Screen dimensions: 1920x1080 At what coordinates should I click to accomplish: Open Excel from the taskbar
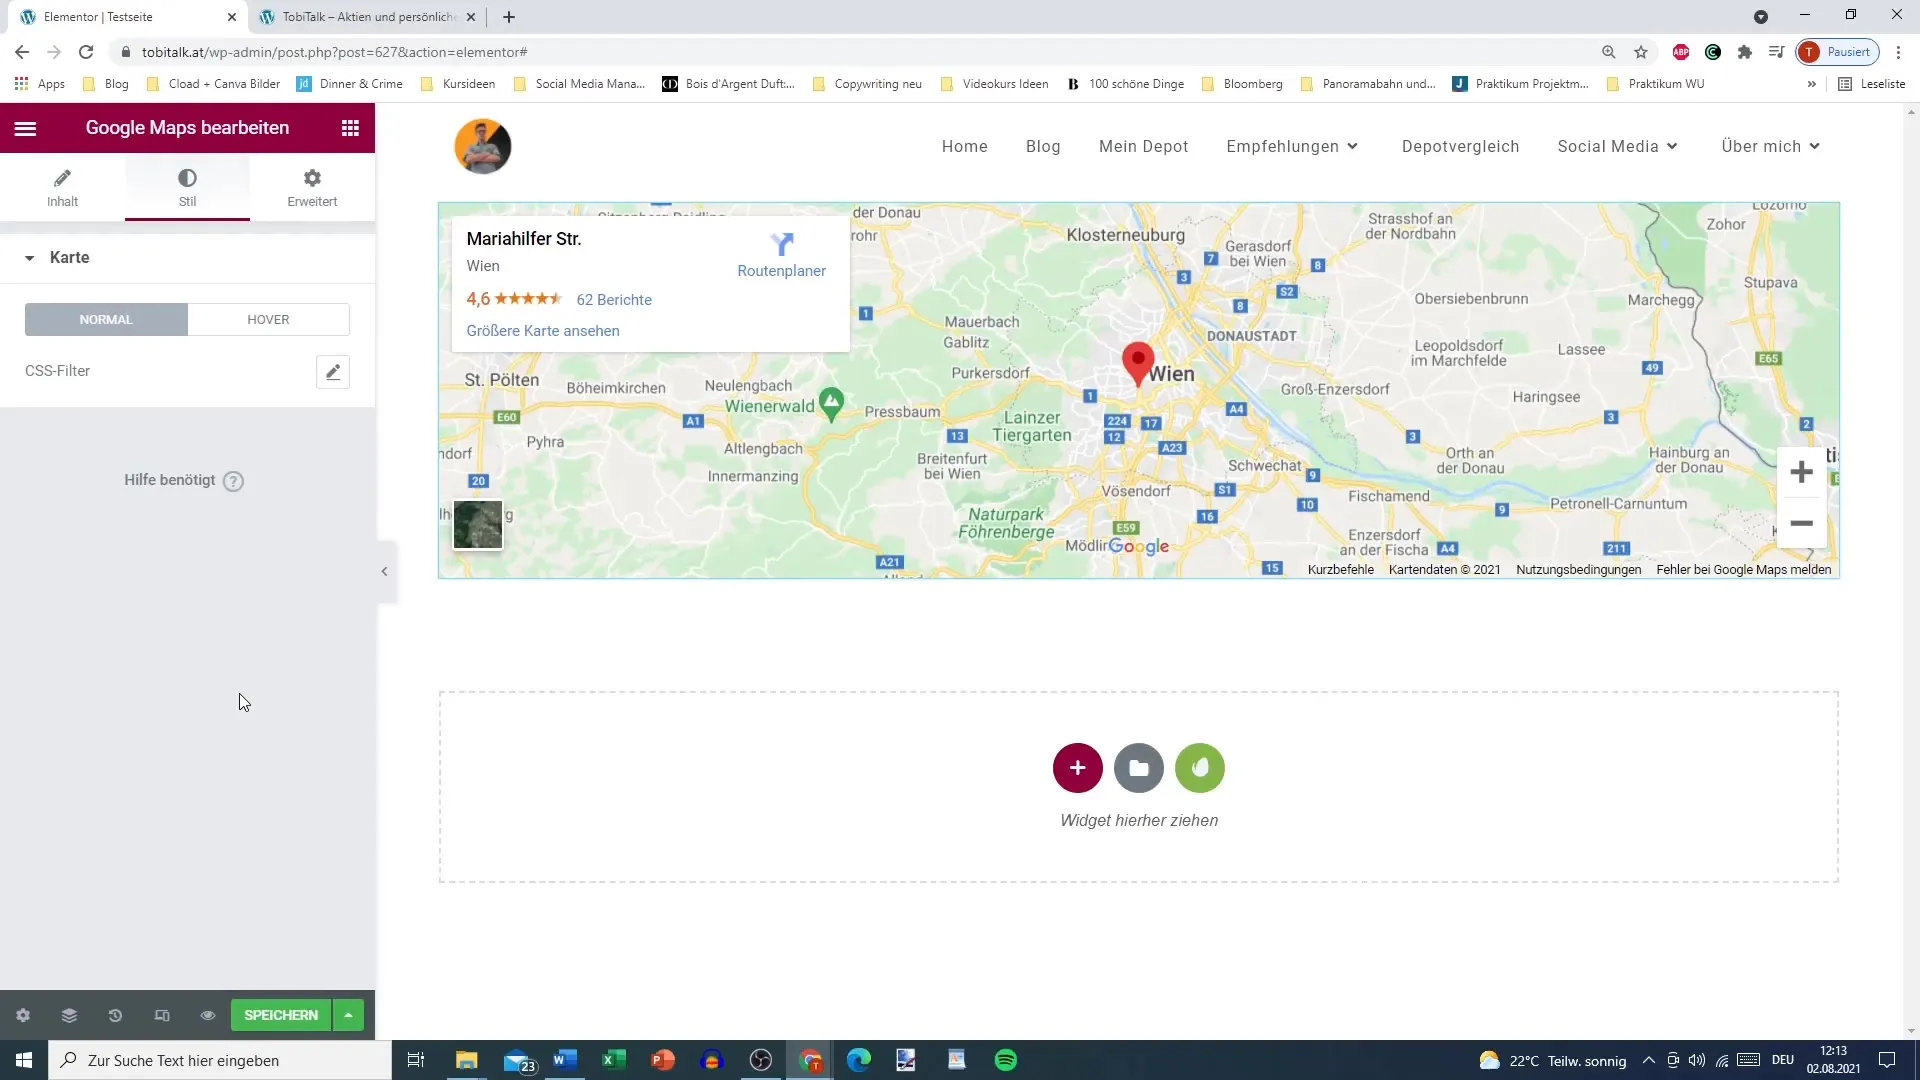coord(614,1060)
